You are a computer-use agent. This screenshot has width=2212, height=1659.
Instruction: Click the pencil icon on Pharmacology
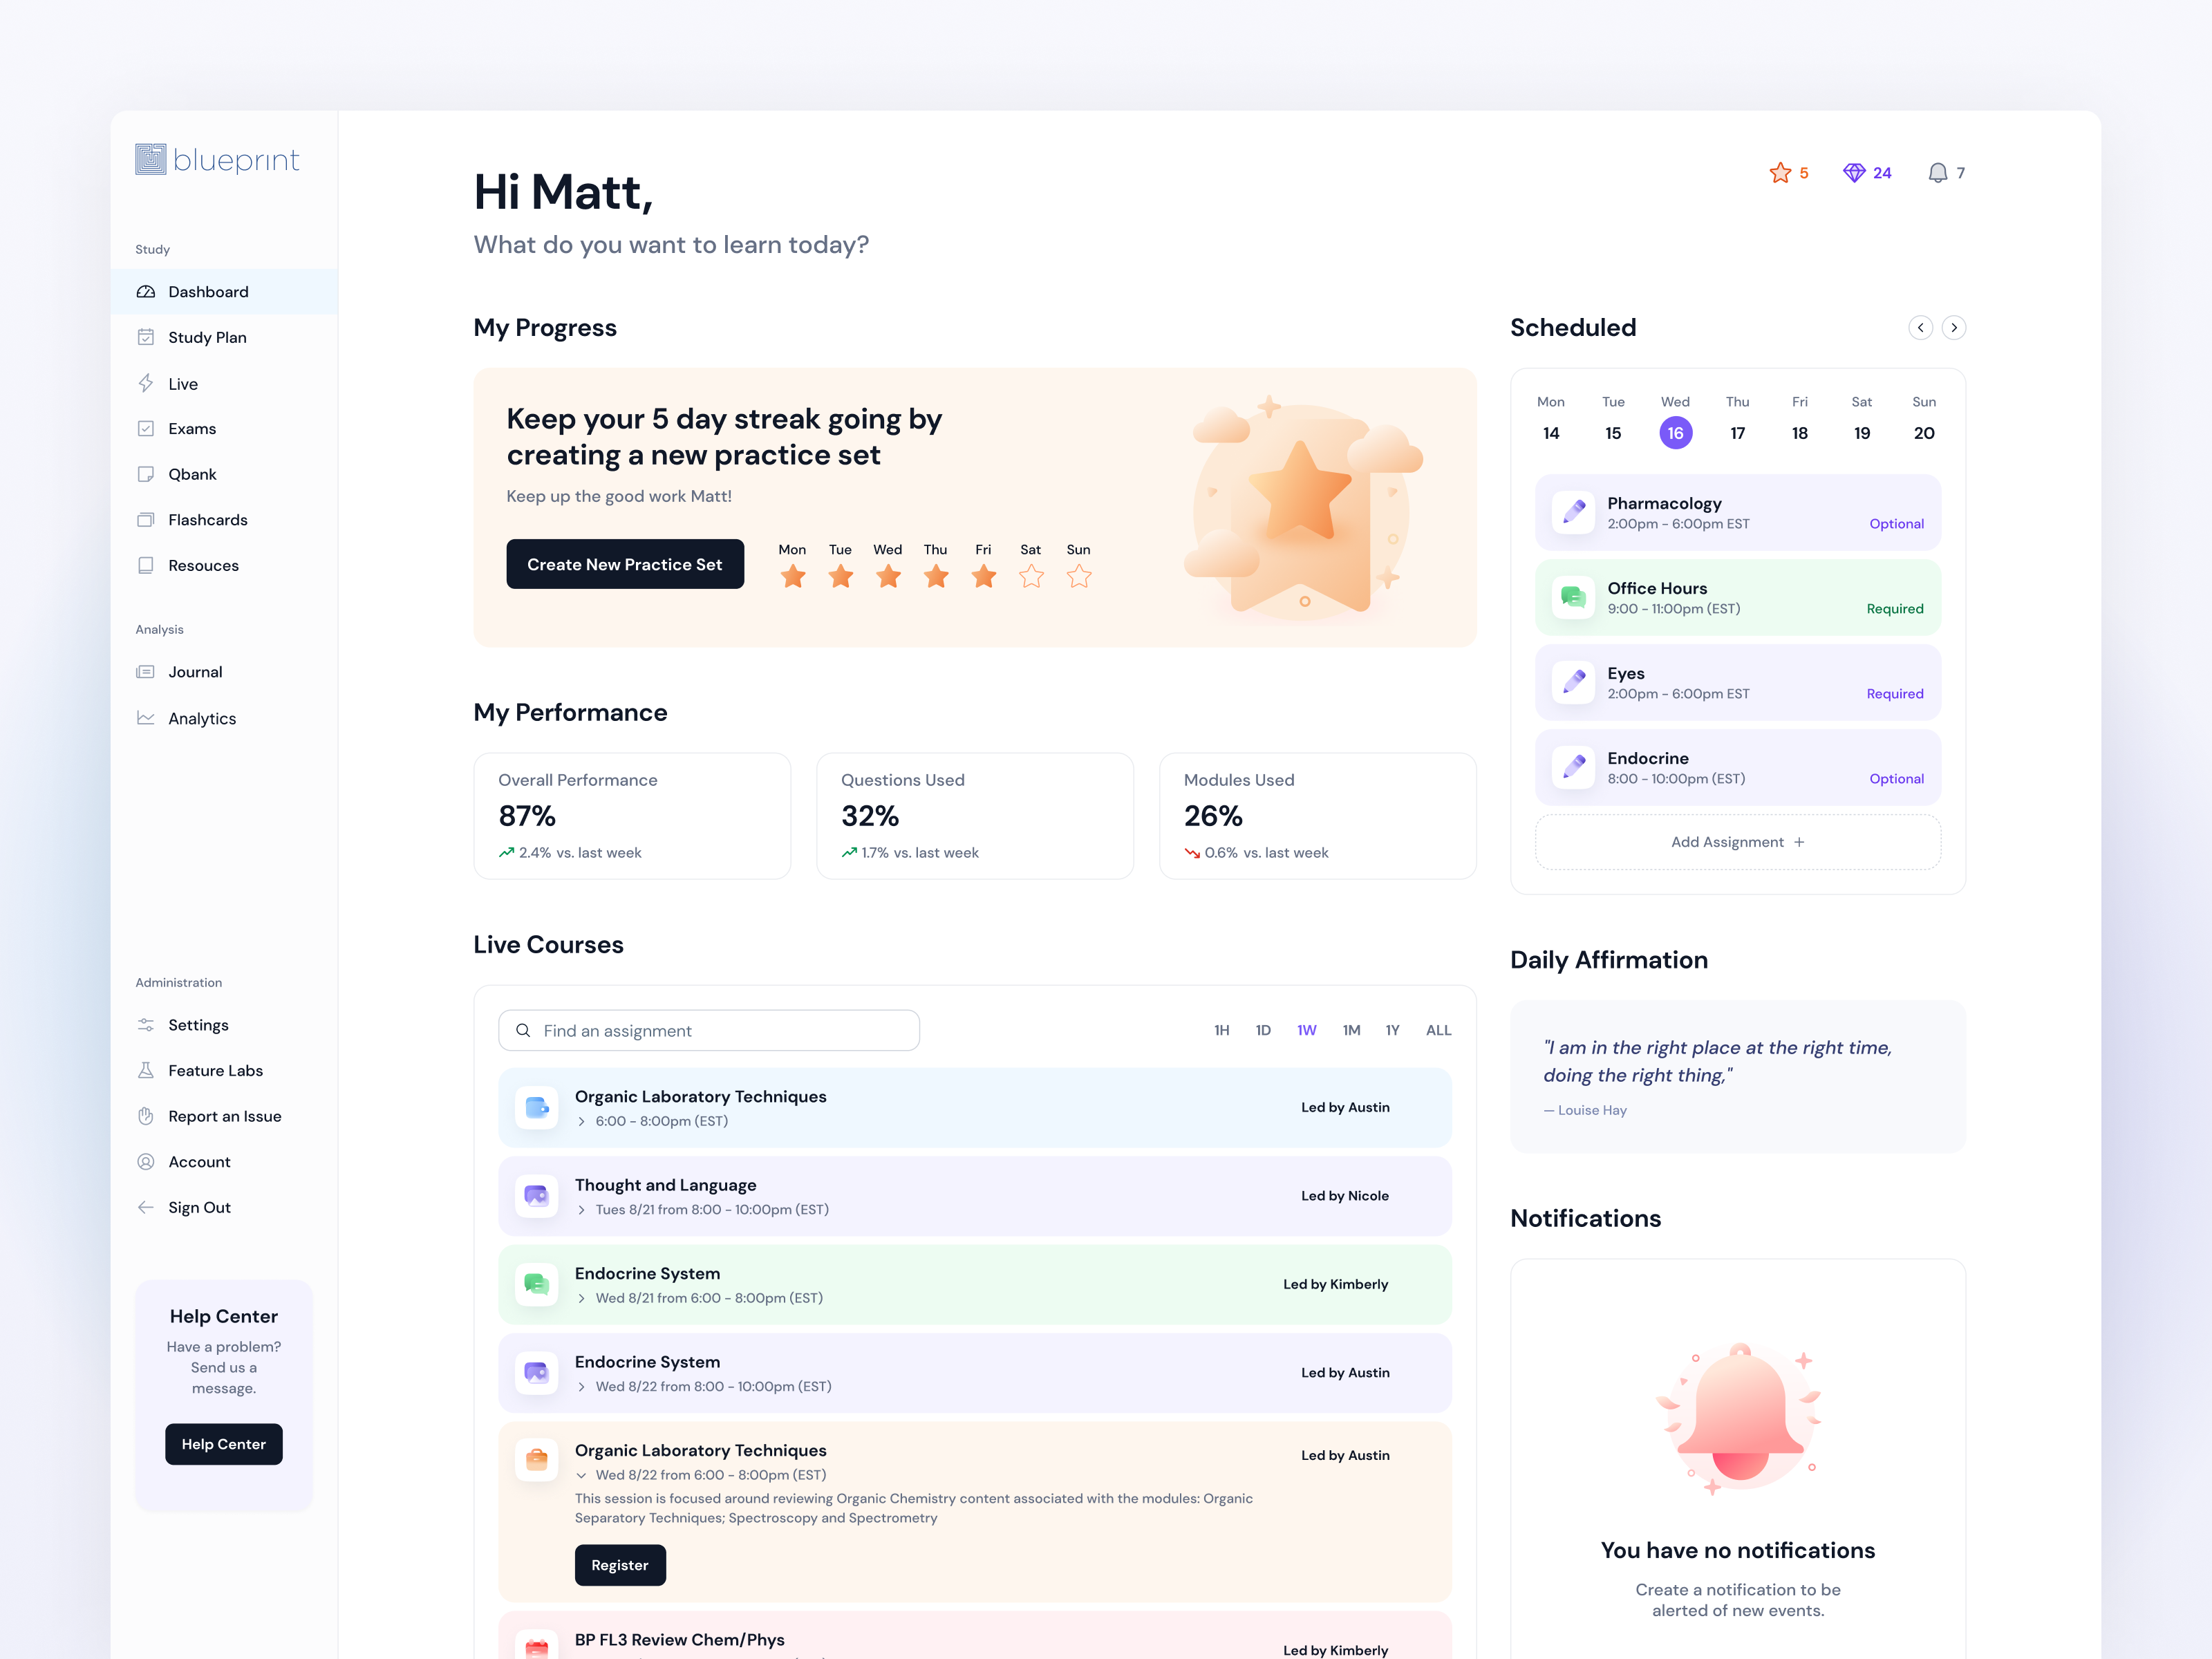click(x=1573, y=512)
